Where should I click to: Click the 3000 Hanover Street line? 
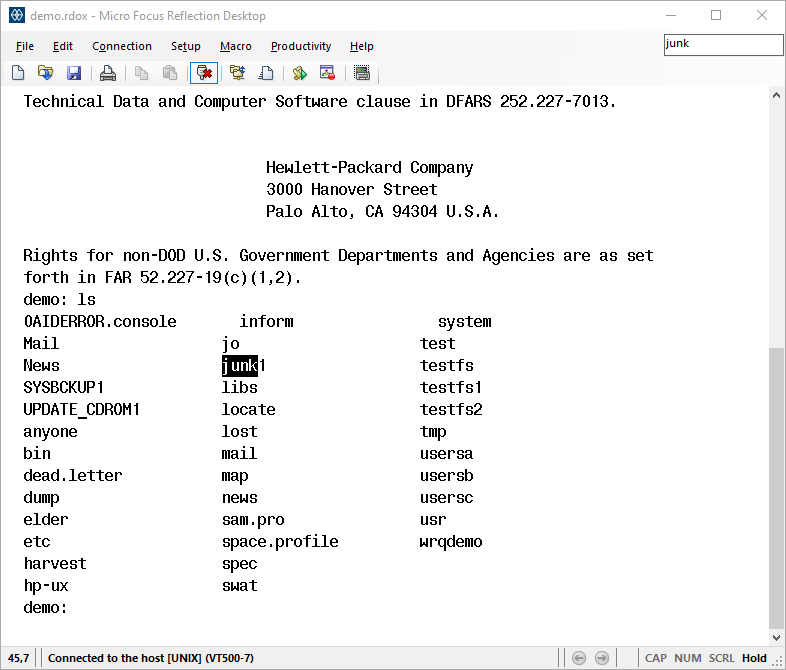click(351, 189)
